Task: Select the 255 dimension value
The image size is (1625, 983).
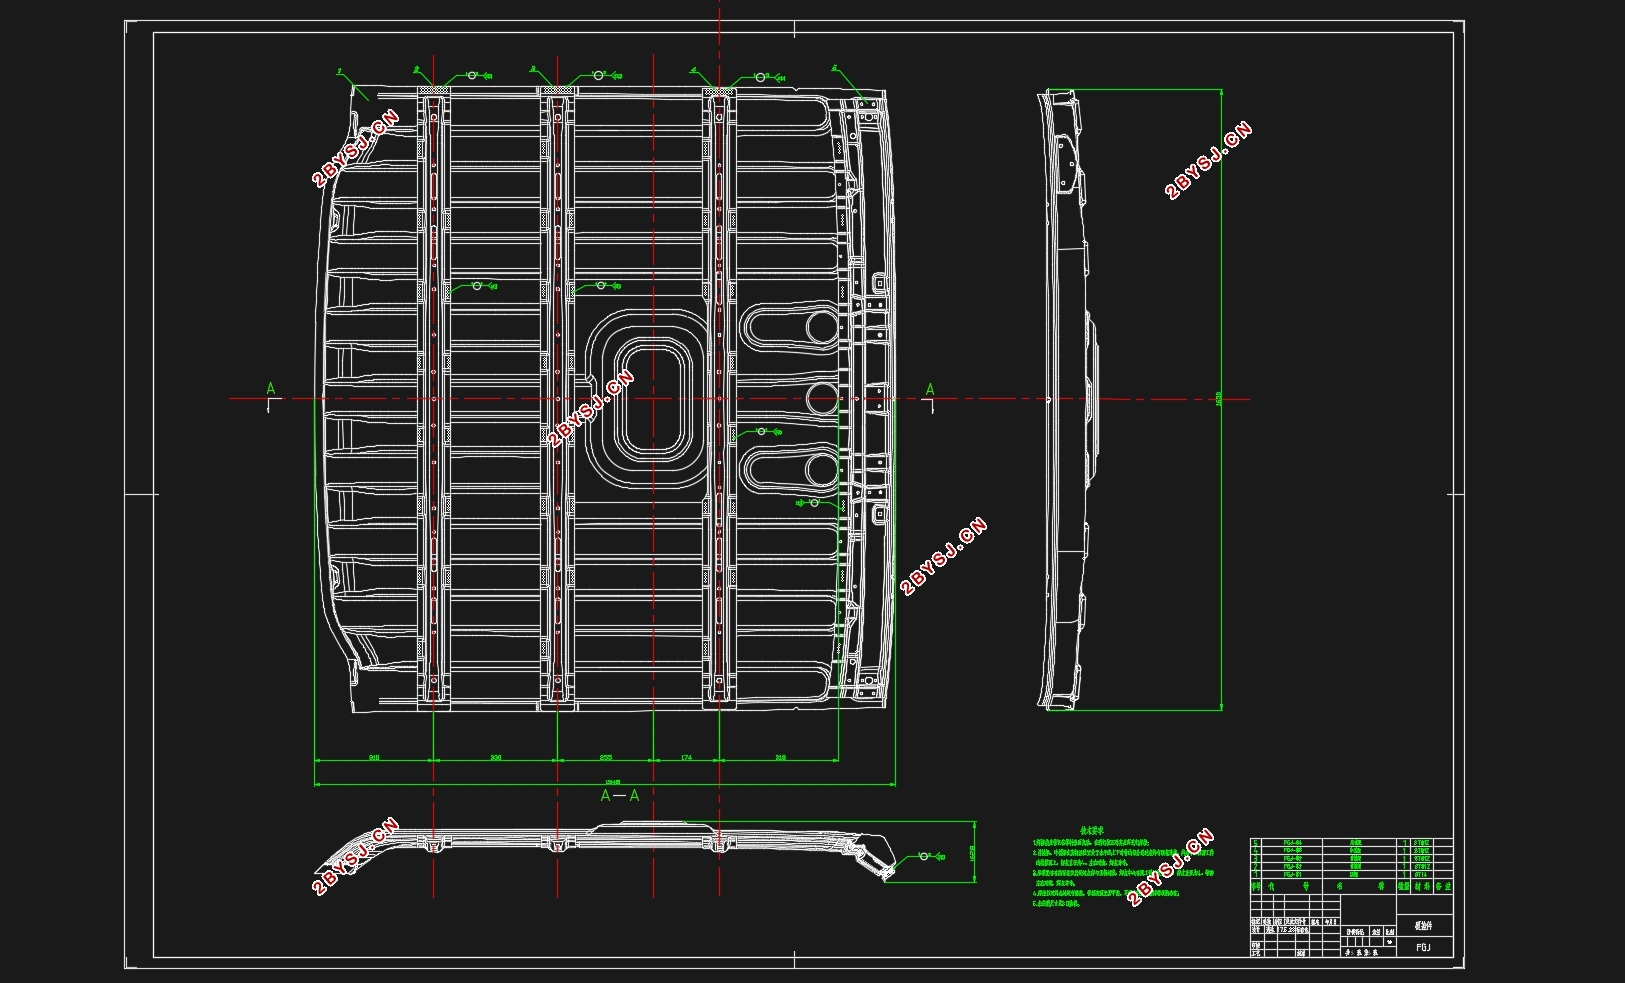Action: click(x=606, y=758)
